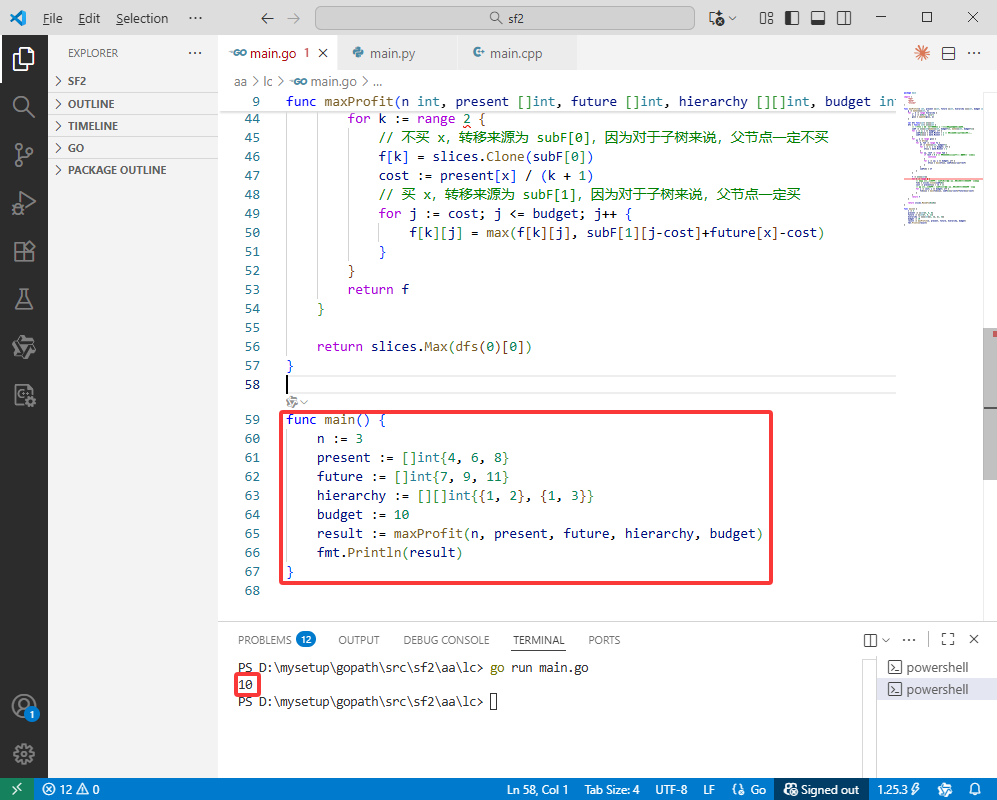Image resolution: width=997 pixels, height=800 pixels.
Task: Switch to the DEBUG CONSOLE tab
Action: coord(446,640)
